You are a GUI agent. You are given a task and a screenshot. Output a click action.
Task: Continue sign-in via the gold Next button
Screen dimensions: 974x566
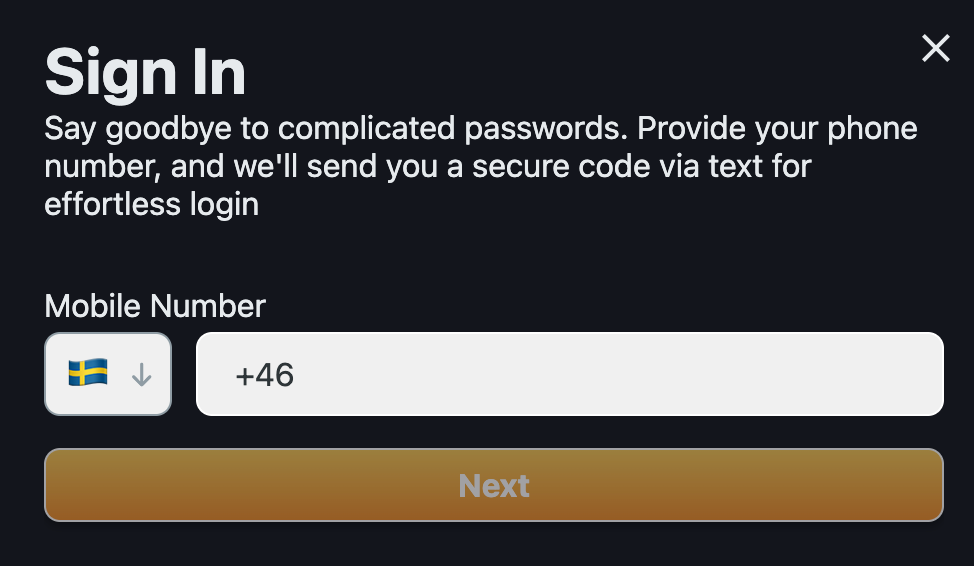click(494, 485)
